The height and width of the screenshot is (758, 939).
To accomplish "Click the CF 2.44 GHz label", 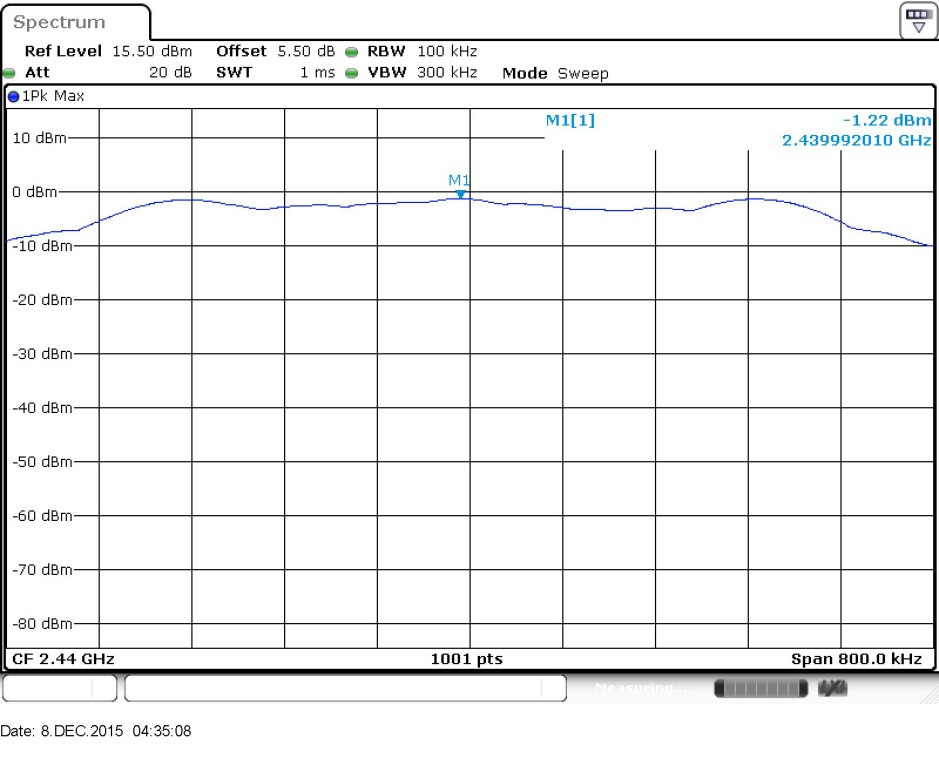I will [63, 659].
